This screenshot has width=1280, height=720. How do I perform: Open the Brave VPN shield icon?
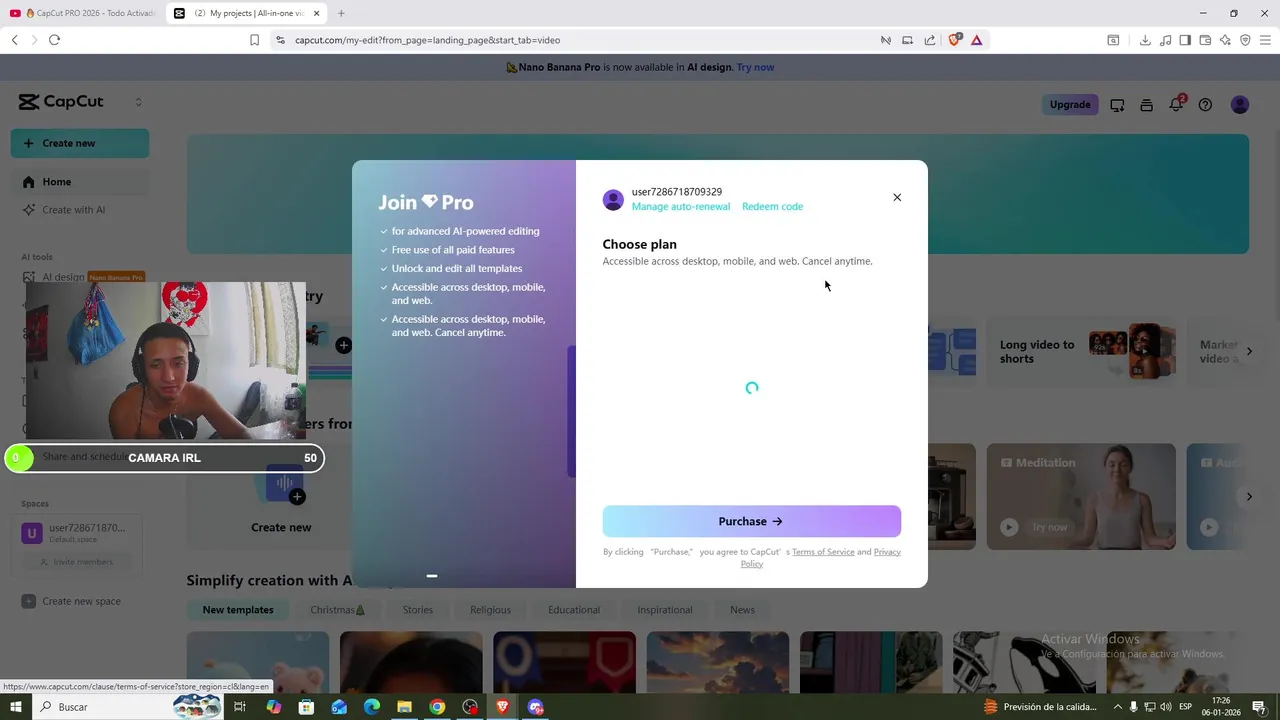click(x=1245, y=40)
